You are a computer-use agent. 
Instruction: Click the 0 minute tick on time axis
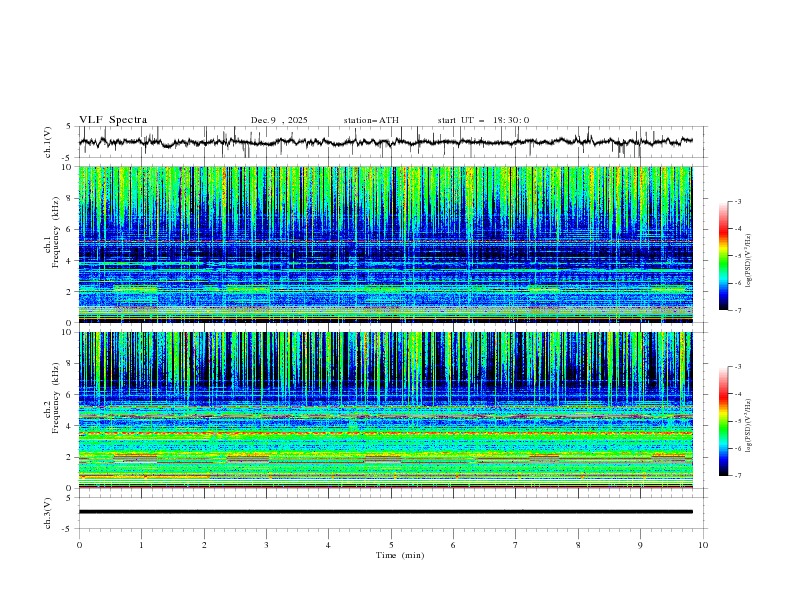pos(79,544)
